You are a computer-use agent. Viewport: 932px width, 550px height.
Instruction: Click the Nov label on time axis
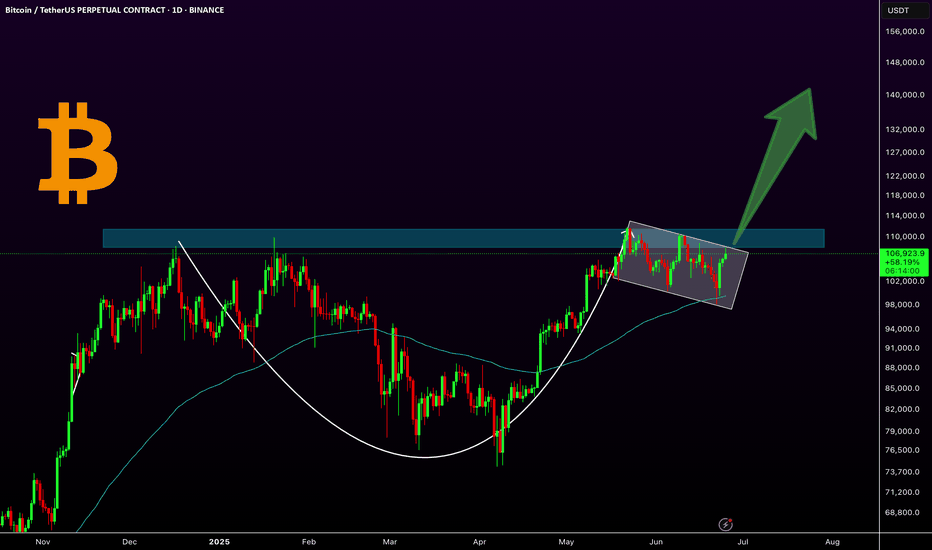pos(43,542)
